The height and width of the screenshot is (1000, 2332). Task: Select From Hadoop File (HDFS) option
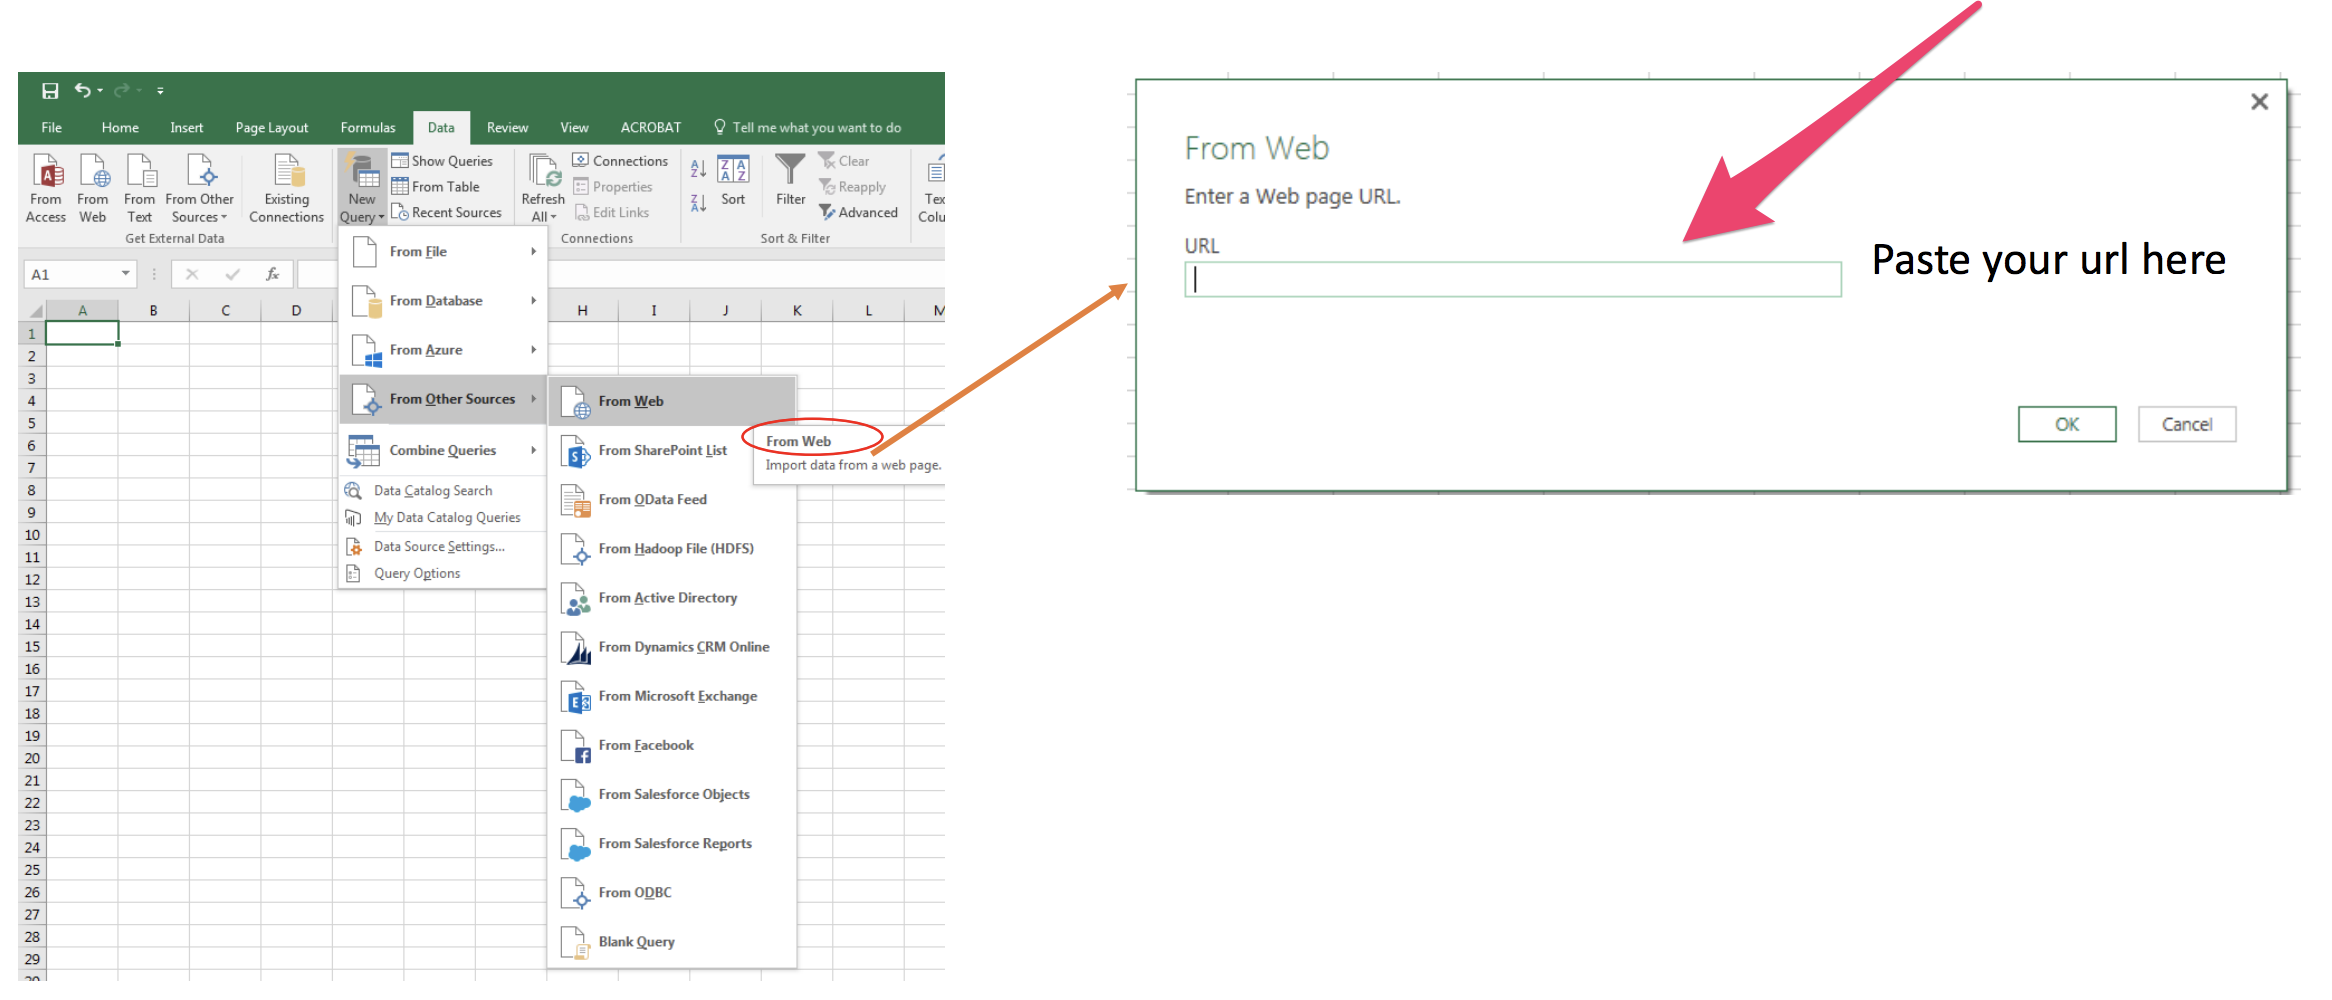point(672,549)
